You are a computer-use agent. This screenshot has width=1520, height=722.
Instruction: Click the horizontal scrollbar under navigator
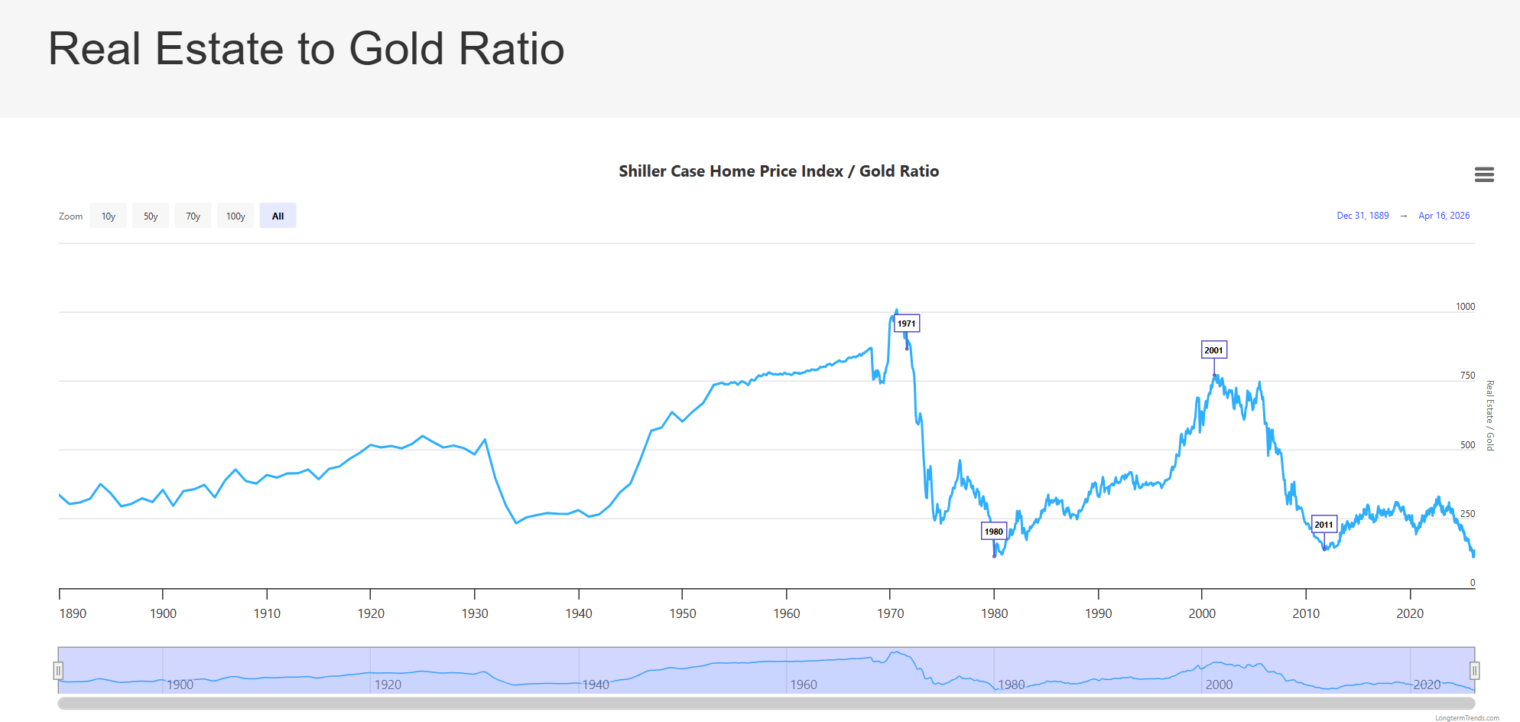(766, 703)
